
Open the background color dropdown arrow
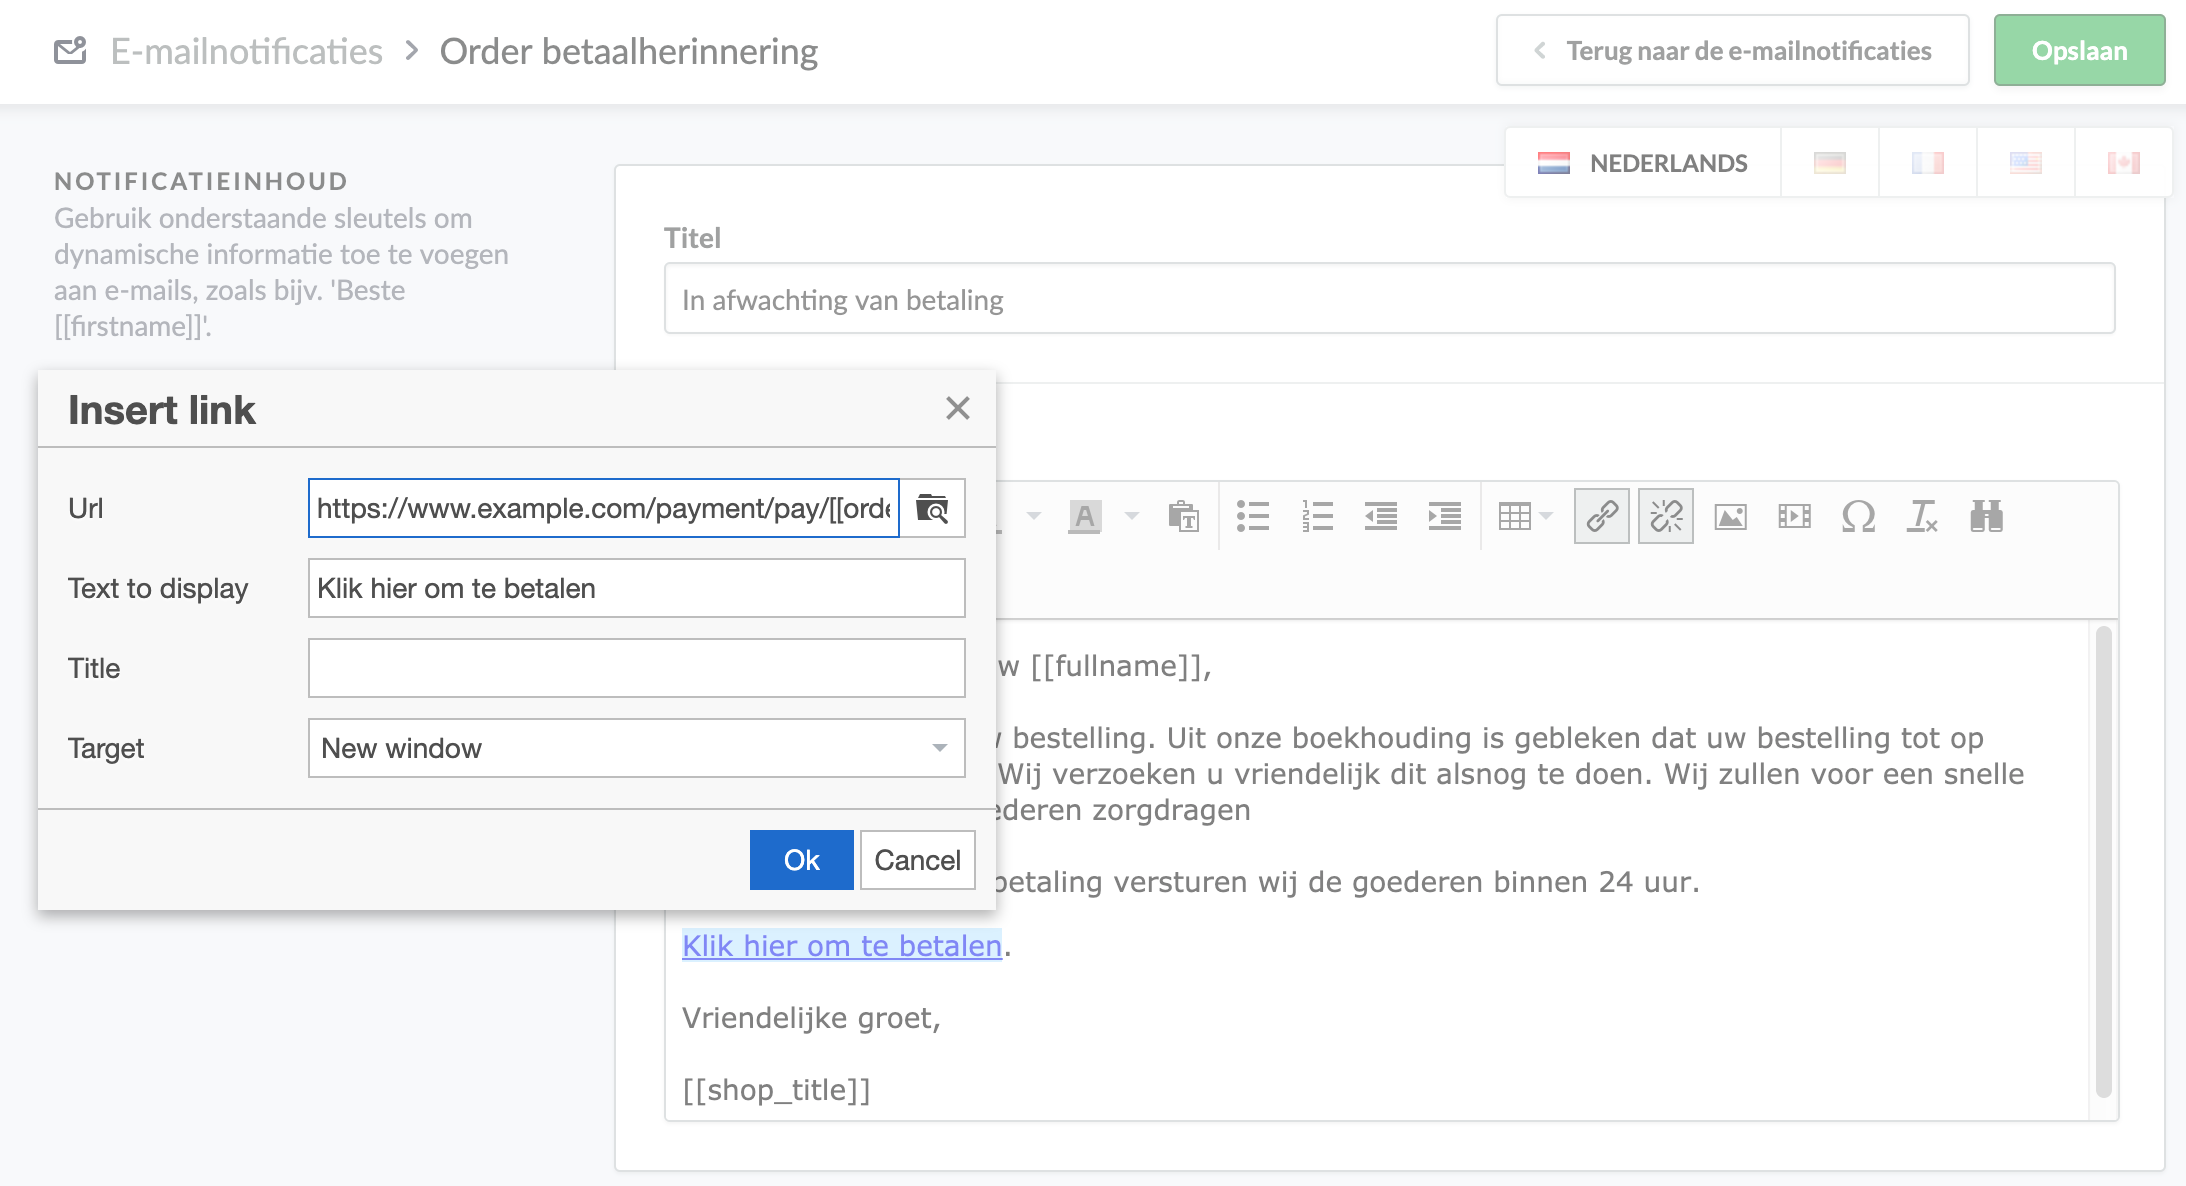[1132, 516]
